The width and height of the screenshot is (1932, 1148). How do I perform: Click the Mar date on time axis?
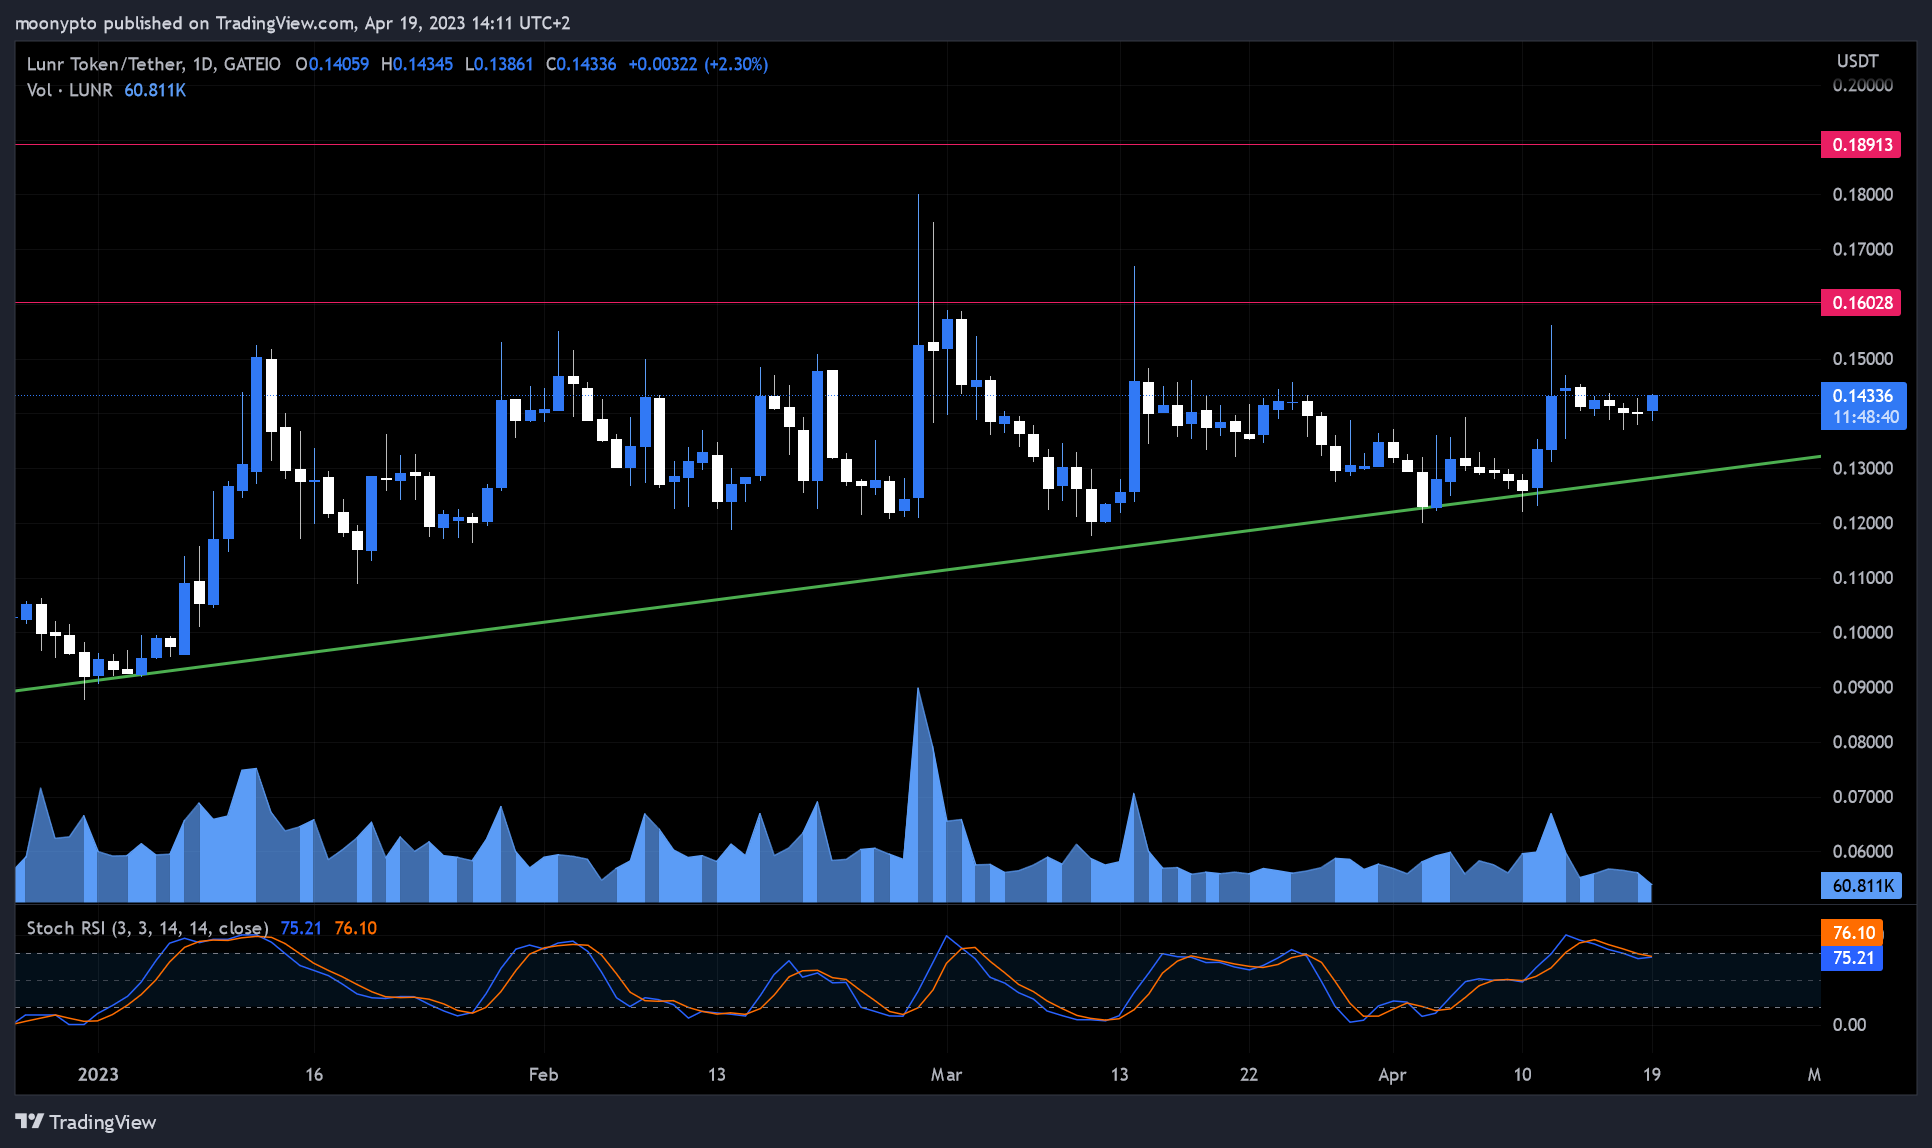coord(946,1074)
